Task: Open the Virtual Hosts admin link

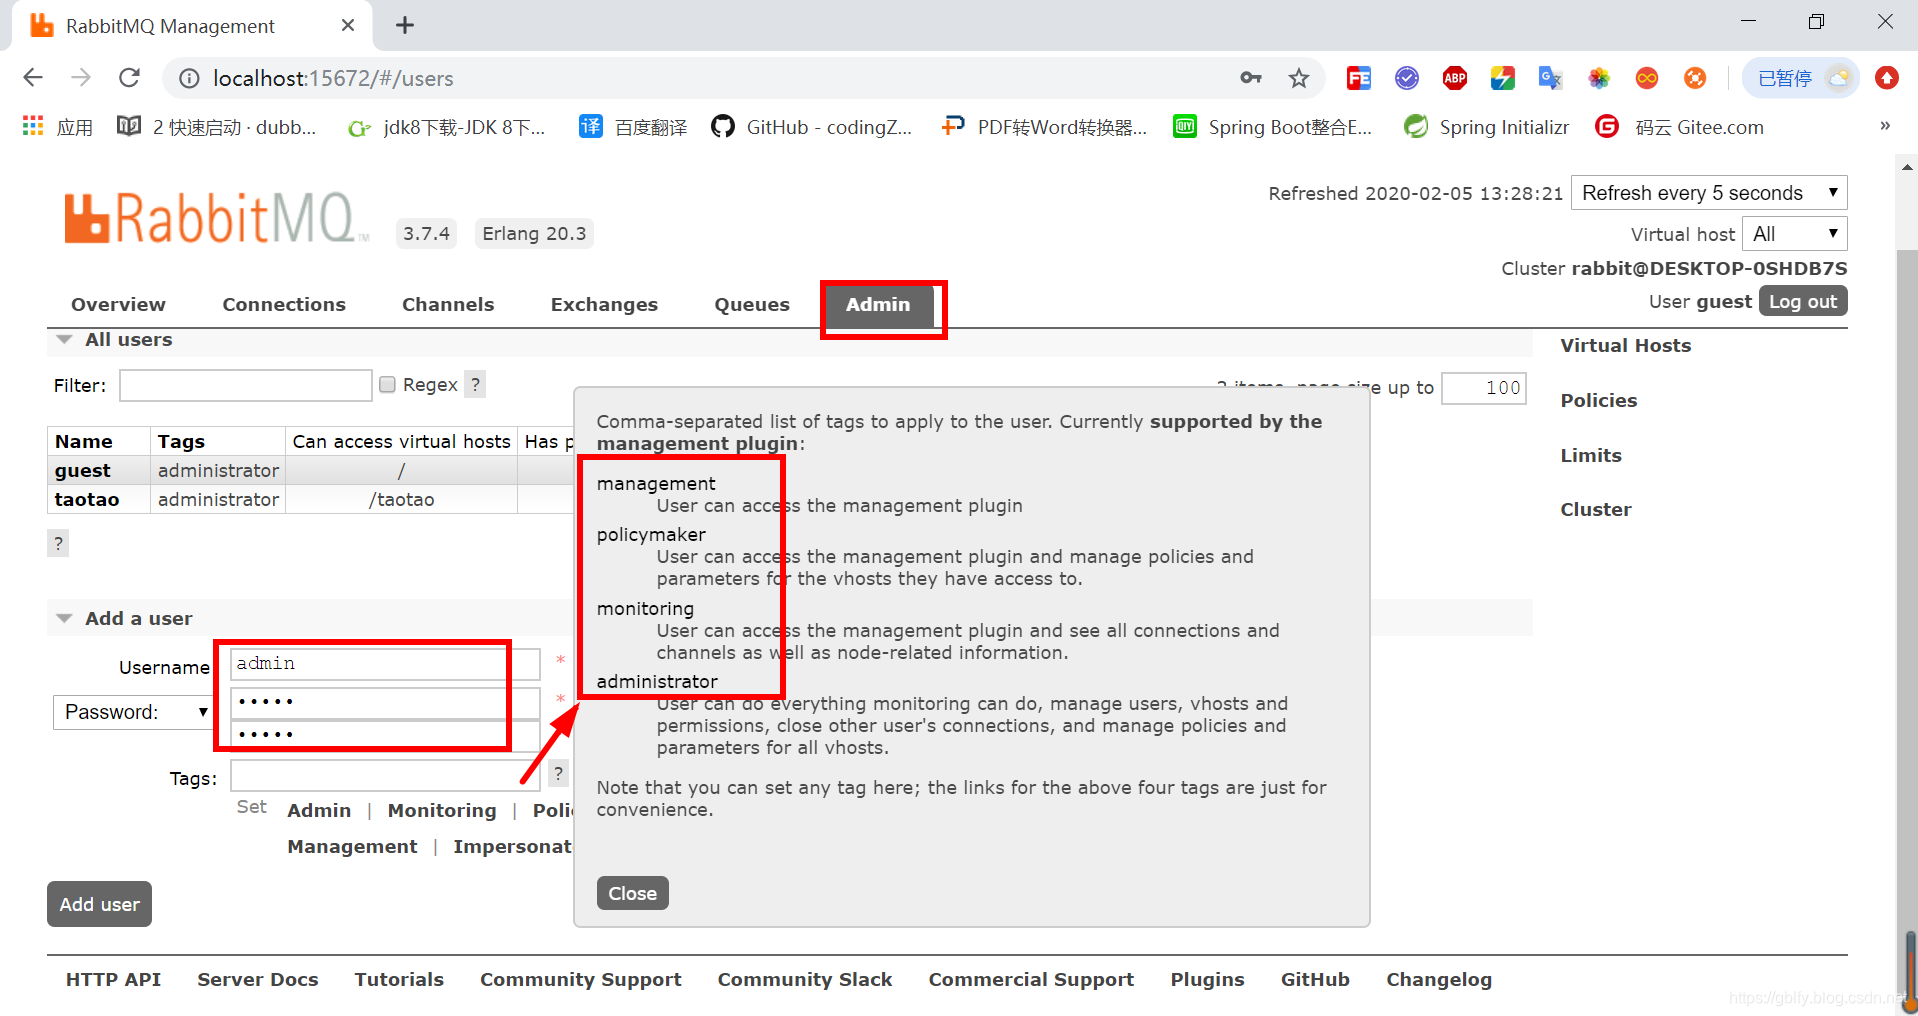Action: [1626, 346]
